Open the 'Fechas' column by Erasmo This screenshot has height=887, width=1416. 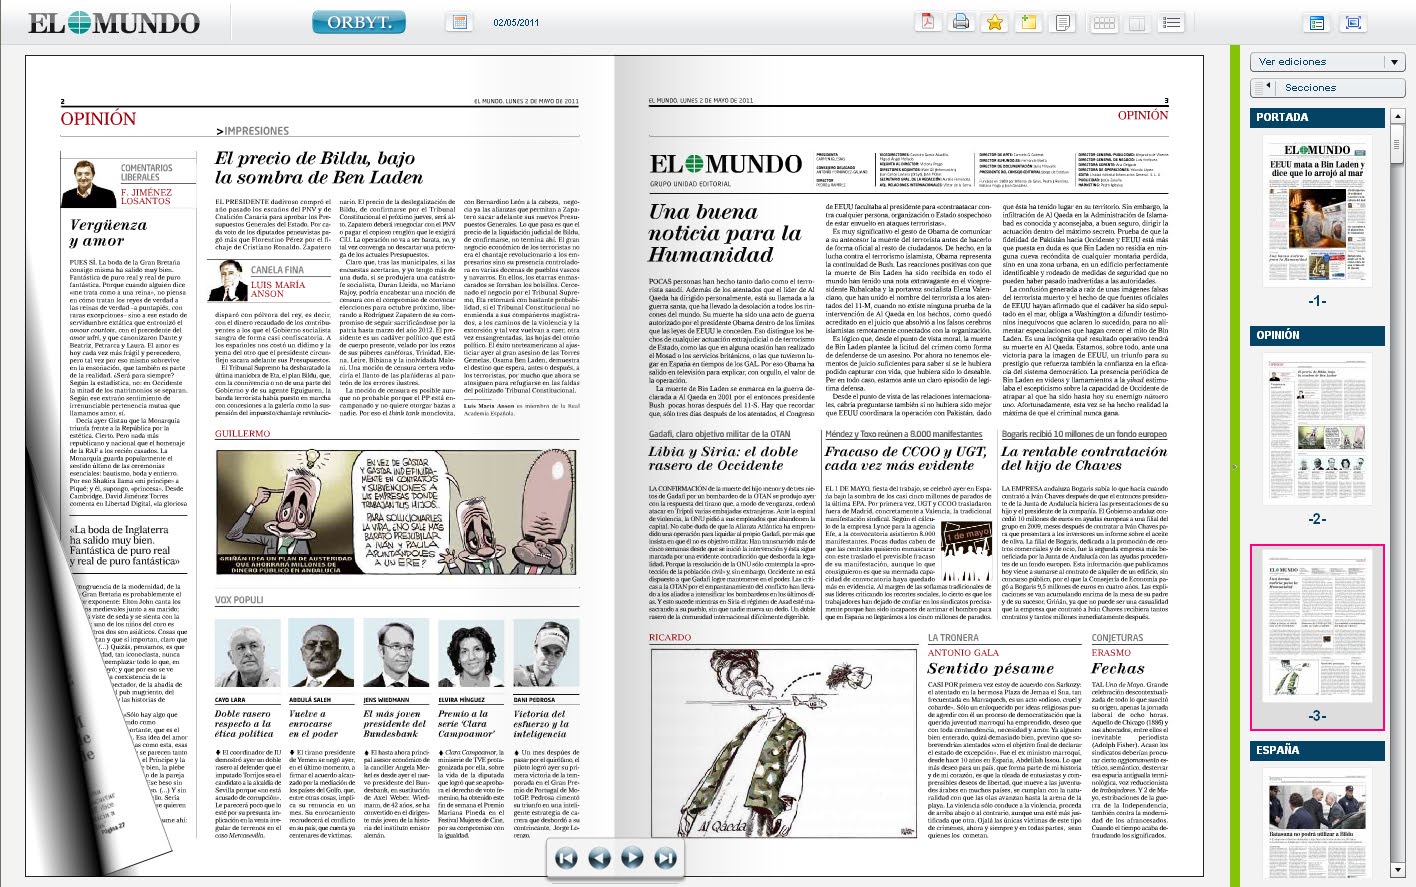point(1118,669)
